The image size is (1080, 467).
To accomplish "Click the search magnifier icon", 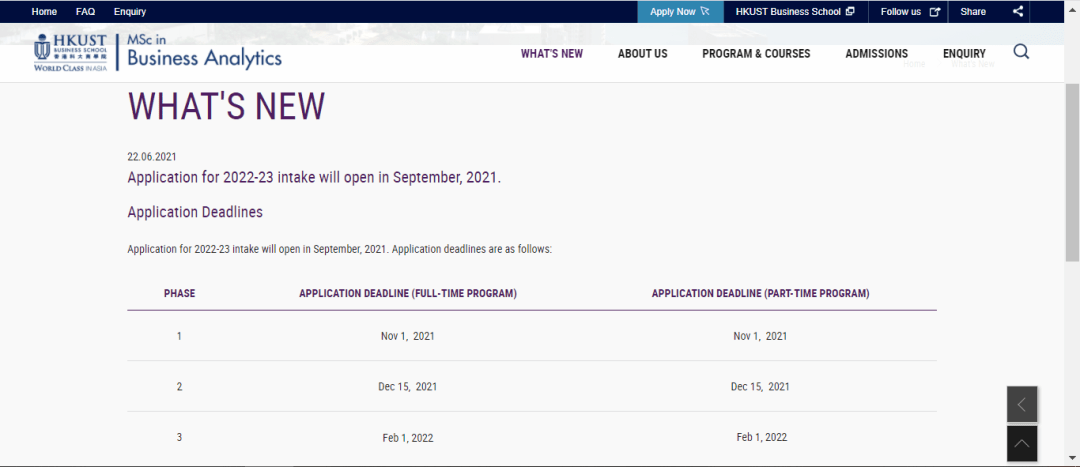I will [x=1021, y=52].
